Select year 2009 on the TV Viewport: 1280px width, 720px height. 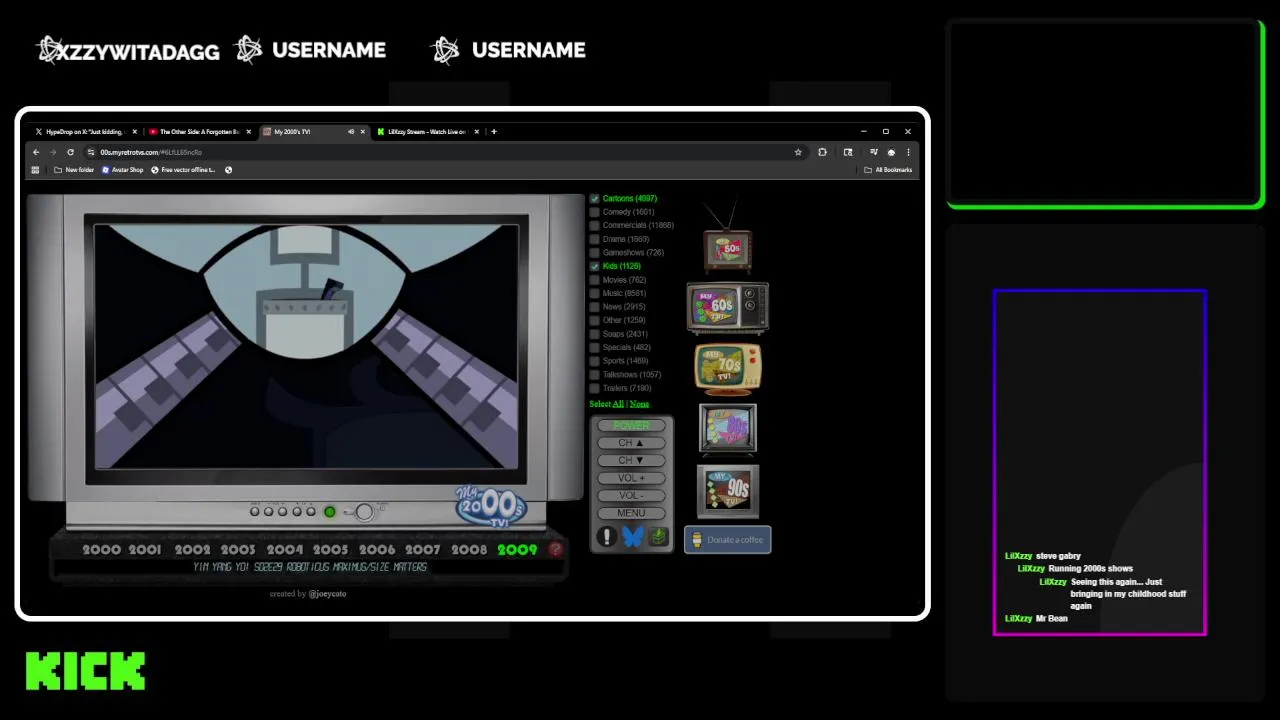click(517, 550)
